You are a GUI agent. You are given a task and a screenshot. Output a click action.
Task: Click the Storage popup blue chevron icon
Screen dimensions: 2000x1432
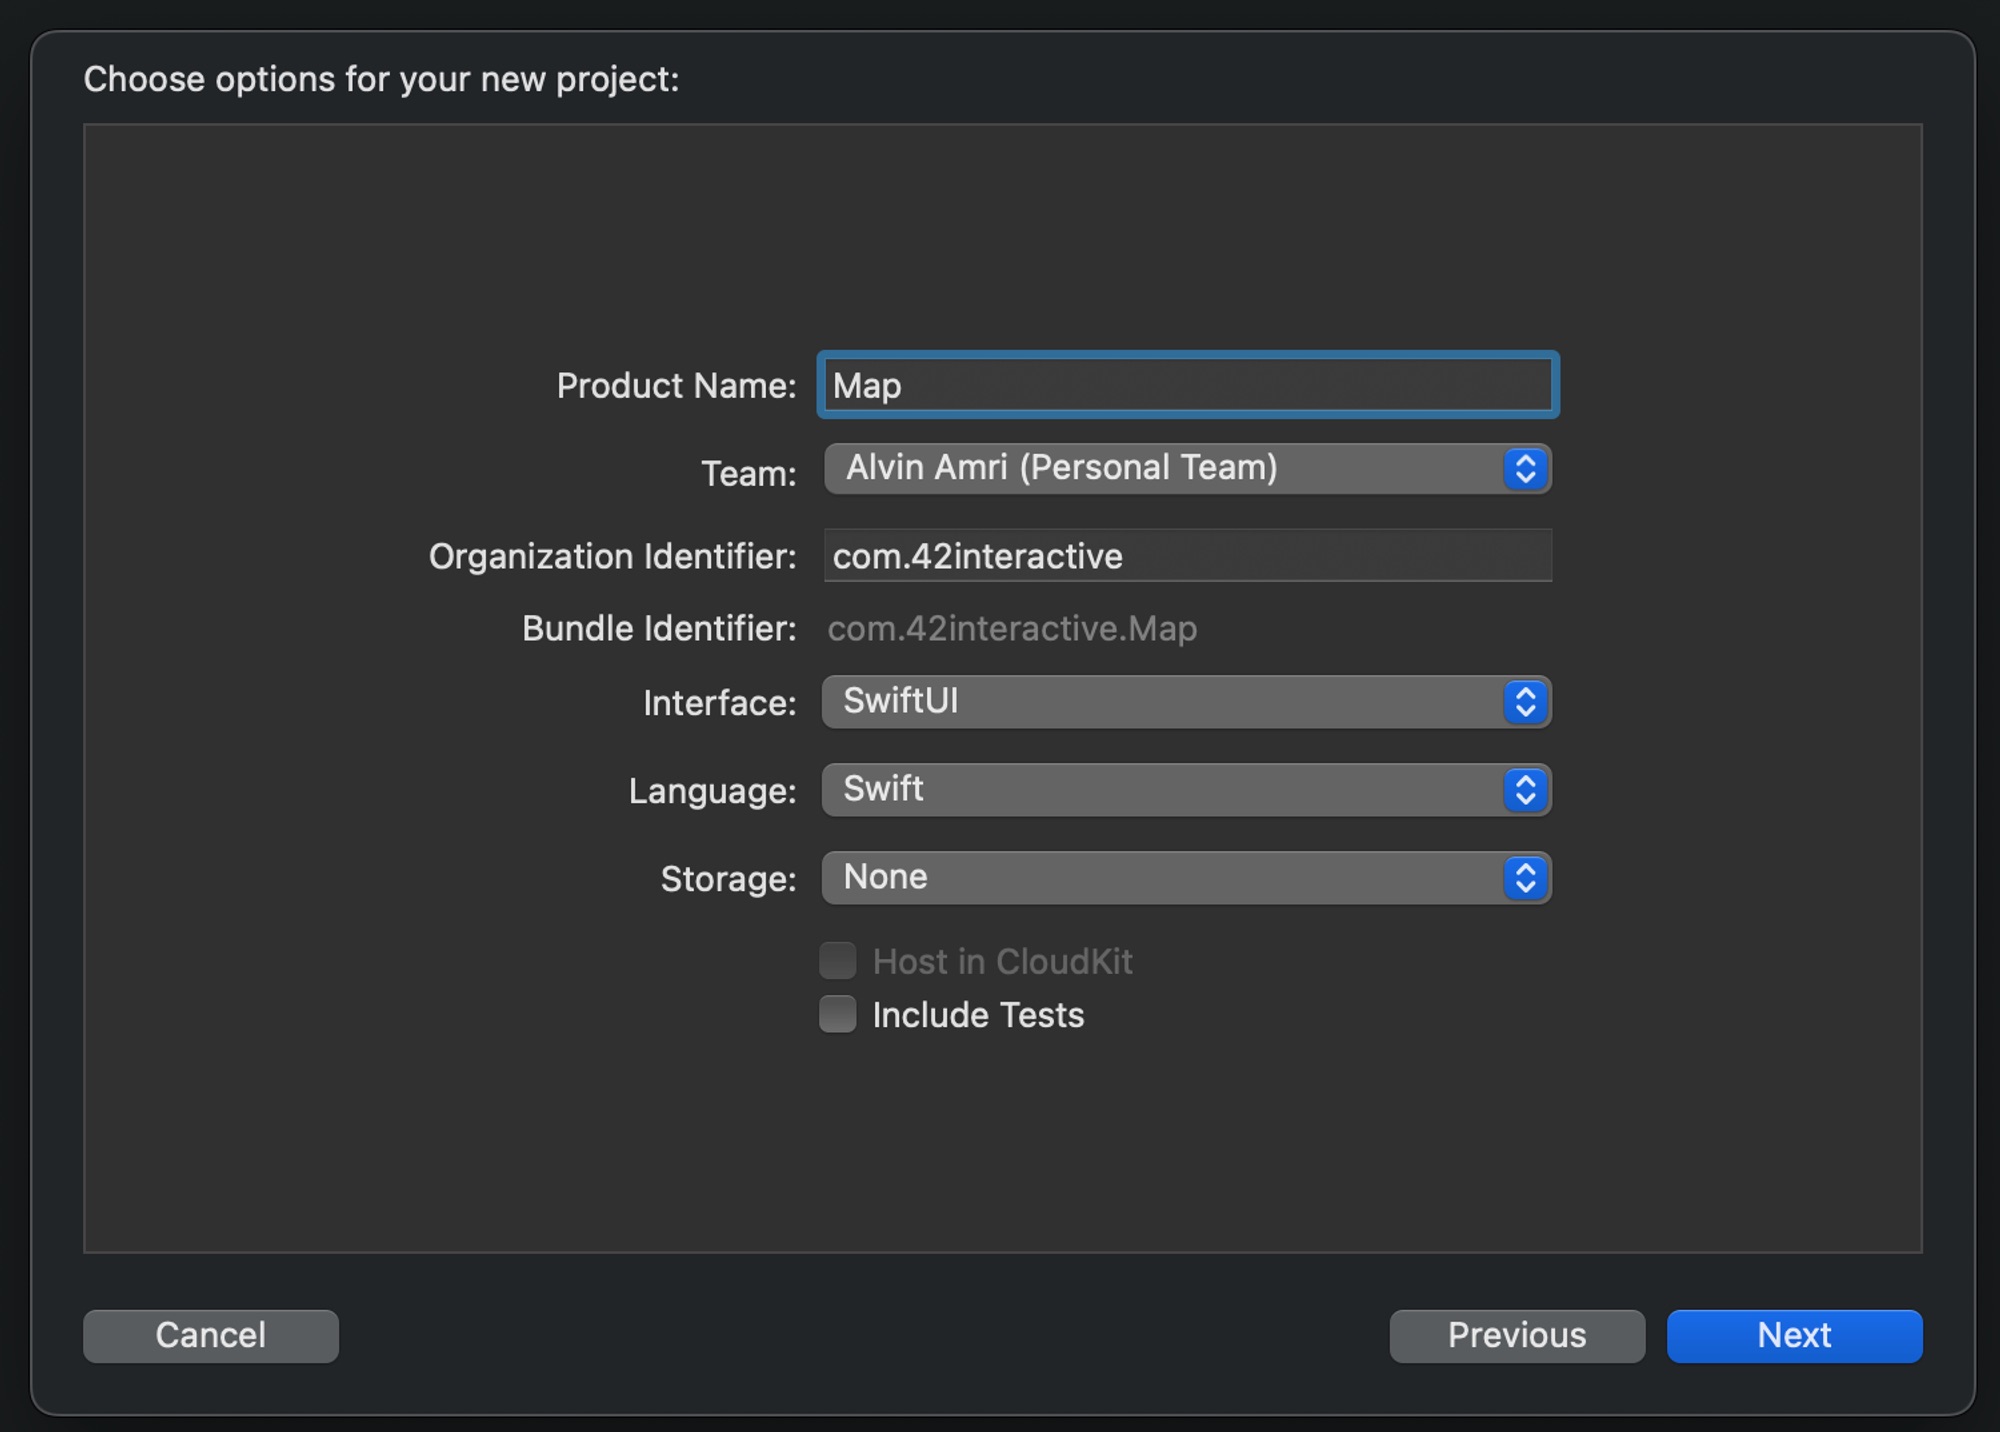coord(1525,878)
